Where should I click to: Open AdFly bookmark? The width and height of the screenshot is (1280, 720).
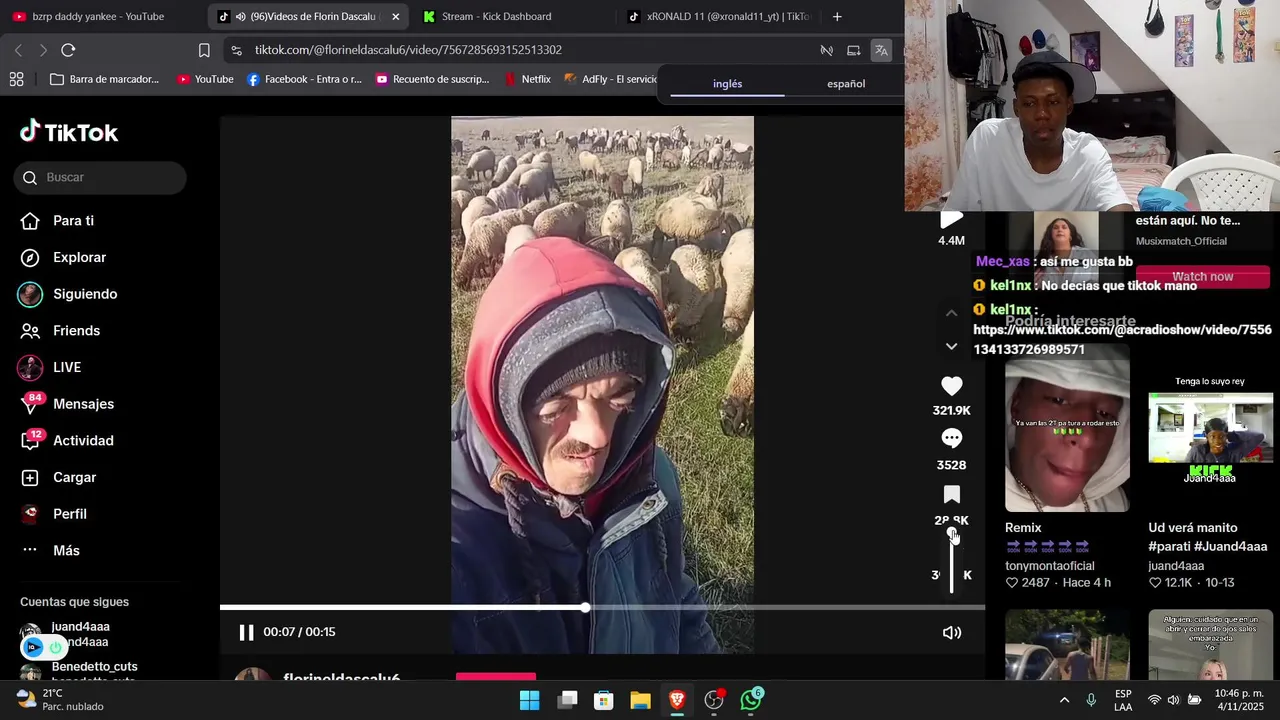(x=610, y=79)
